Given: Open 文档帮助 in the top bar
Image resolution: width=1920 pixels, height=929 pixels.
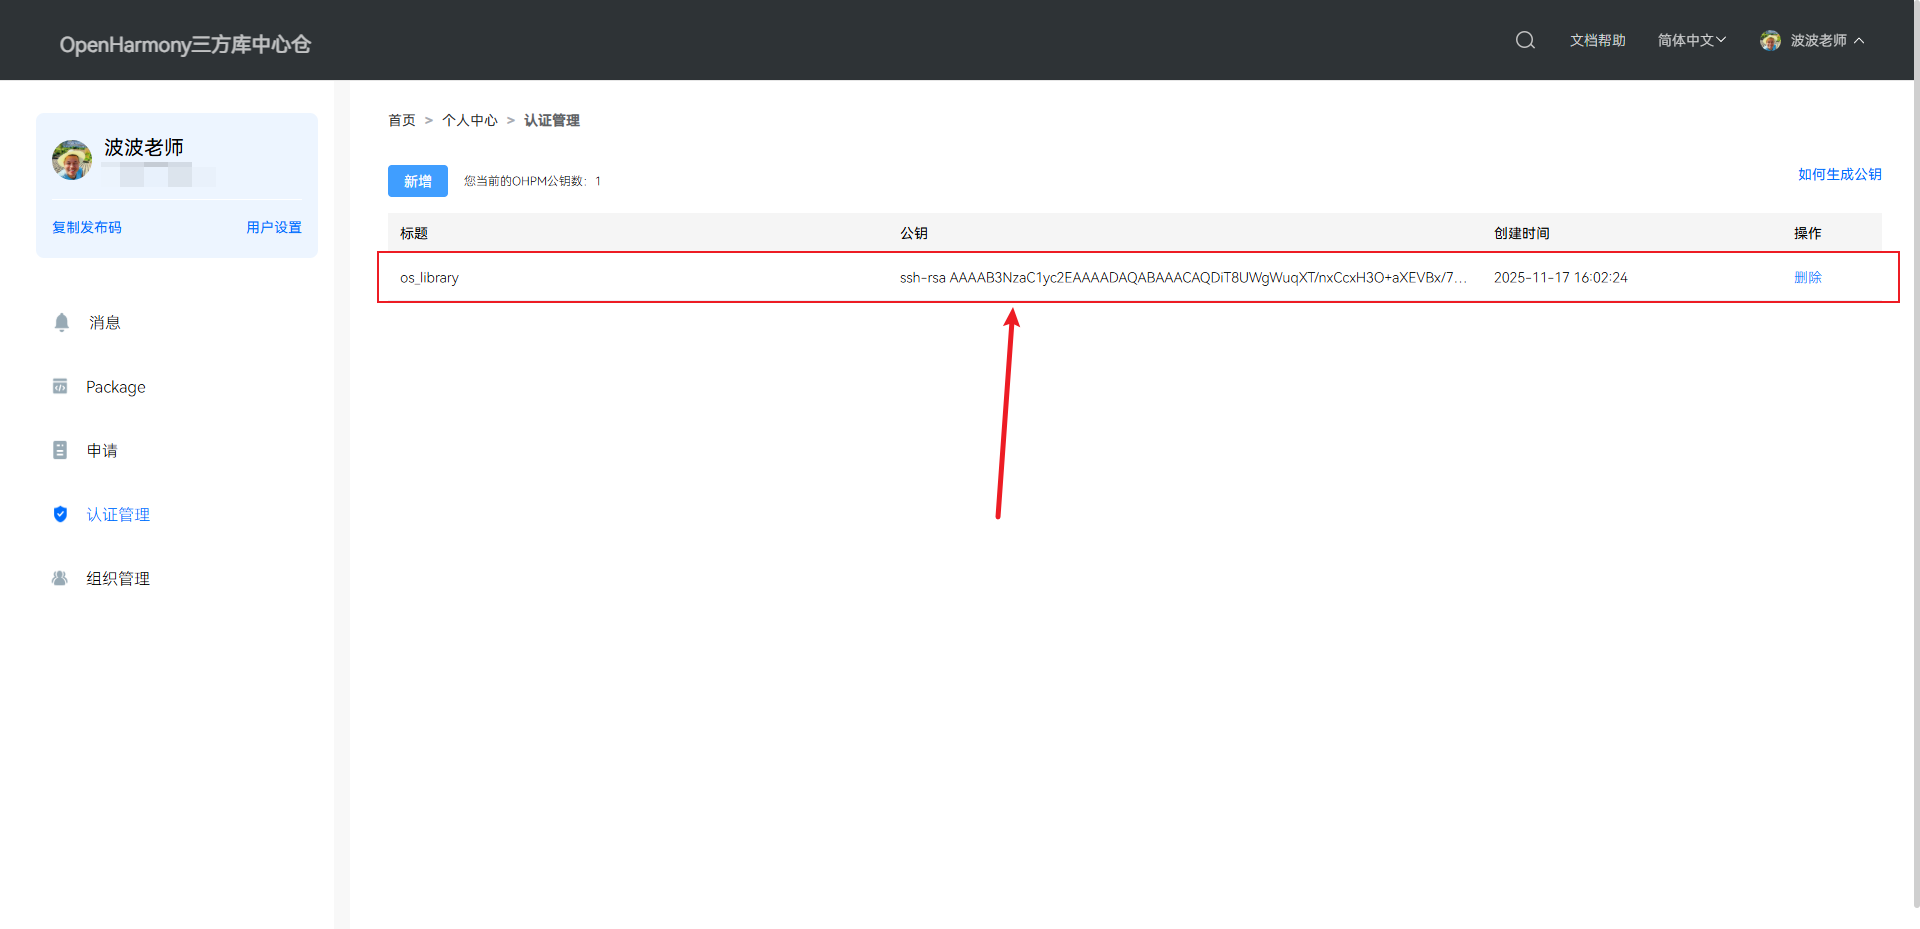Looking at the screenshot, I should pyautogui.click(x=1597, y=40).
